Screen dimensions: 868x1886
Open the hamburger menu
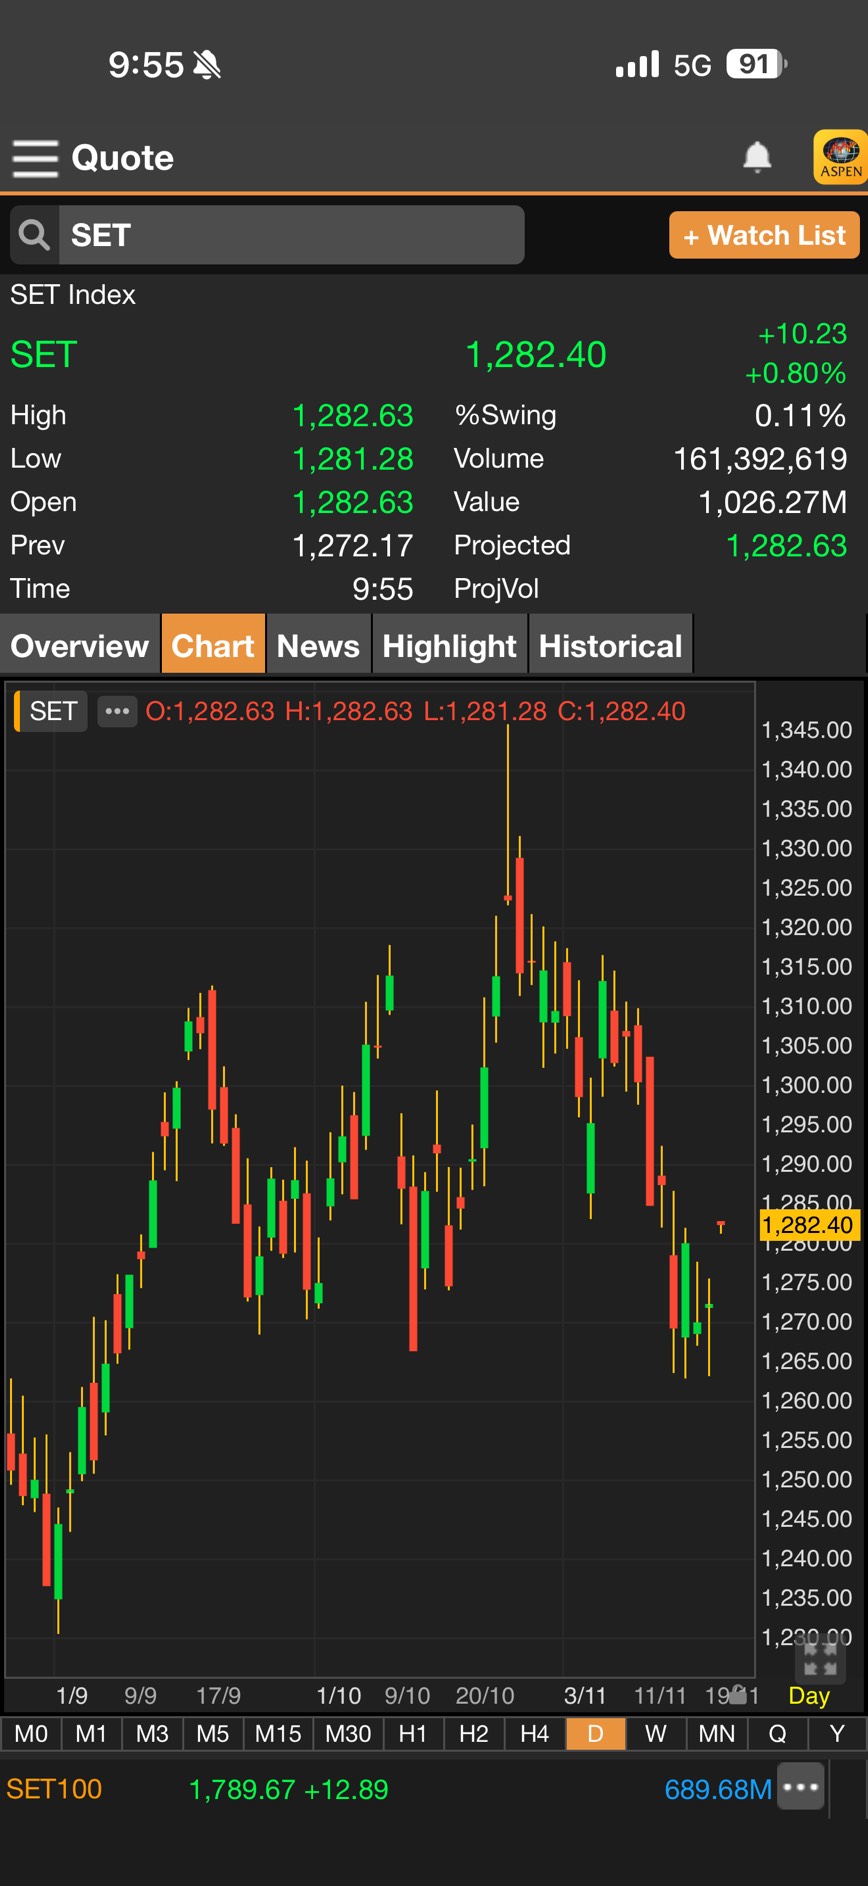tap(35, 158)
